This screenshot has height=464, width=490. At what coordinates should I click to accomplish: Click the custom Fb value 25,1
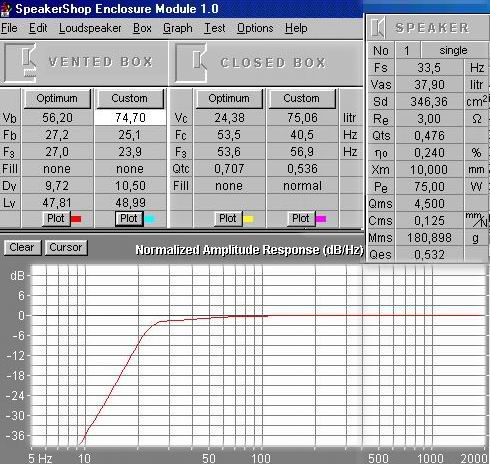click(130, 135)
